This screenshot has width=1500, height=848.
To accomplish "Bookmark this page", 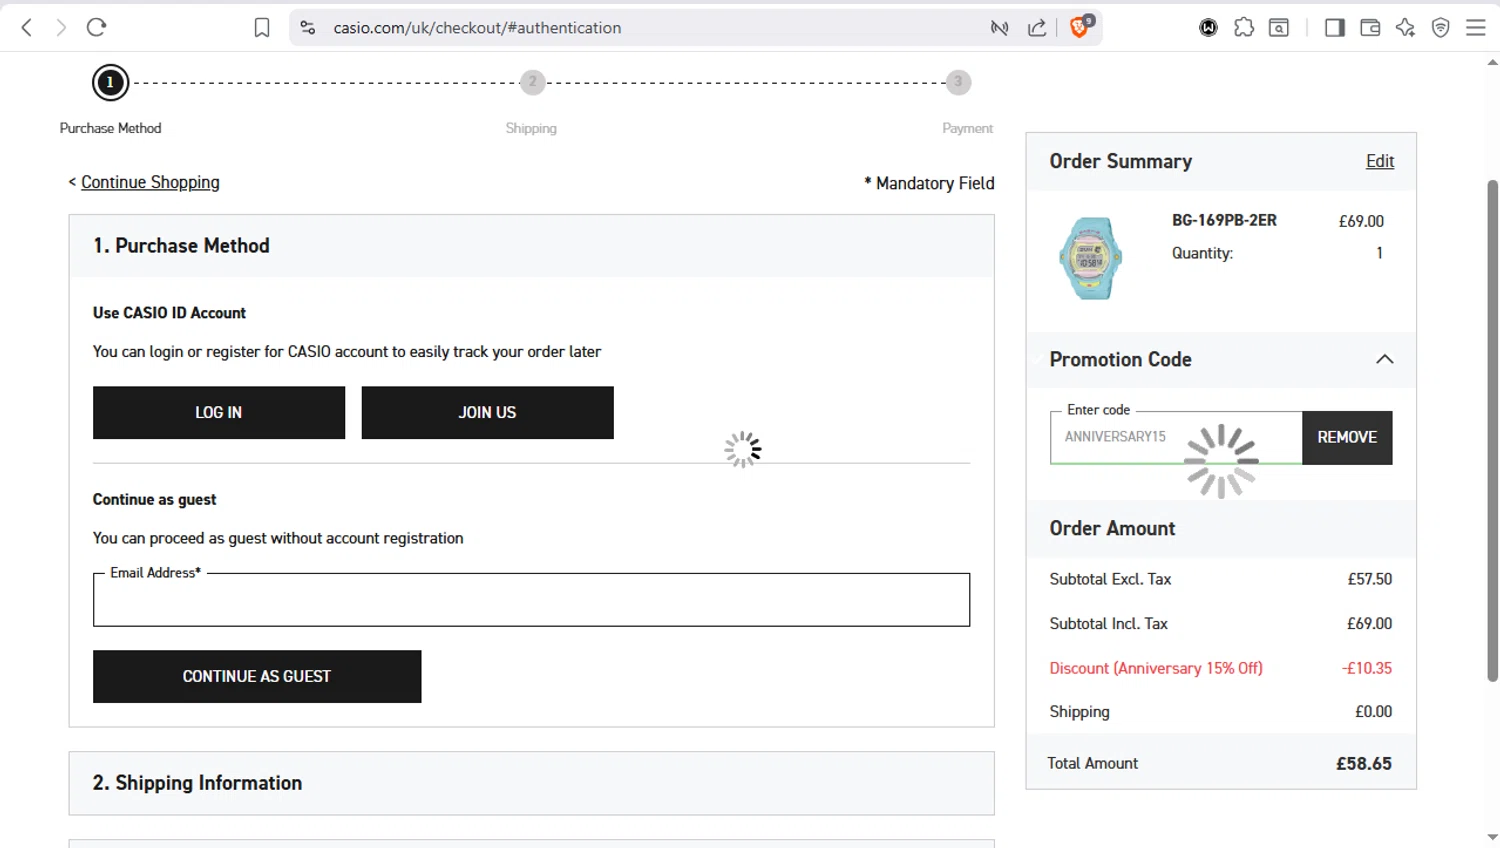I will point(262,28).
